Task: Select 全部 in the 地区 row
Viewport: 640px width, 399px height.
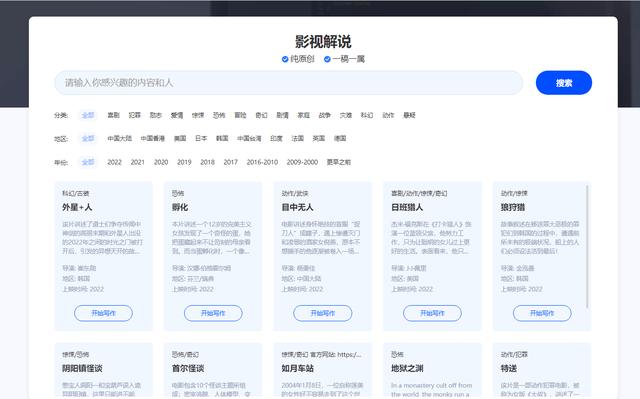Action: (88, 139)
